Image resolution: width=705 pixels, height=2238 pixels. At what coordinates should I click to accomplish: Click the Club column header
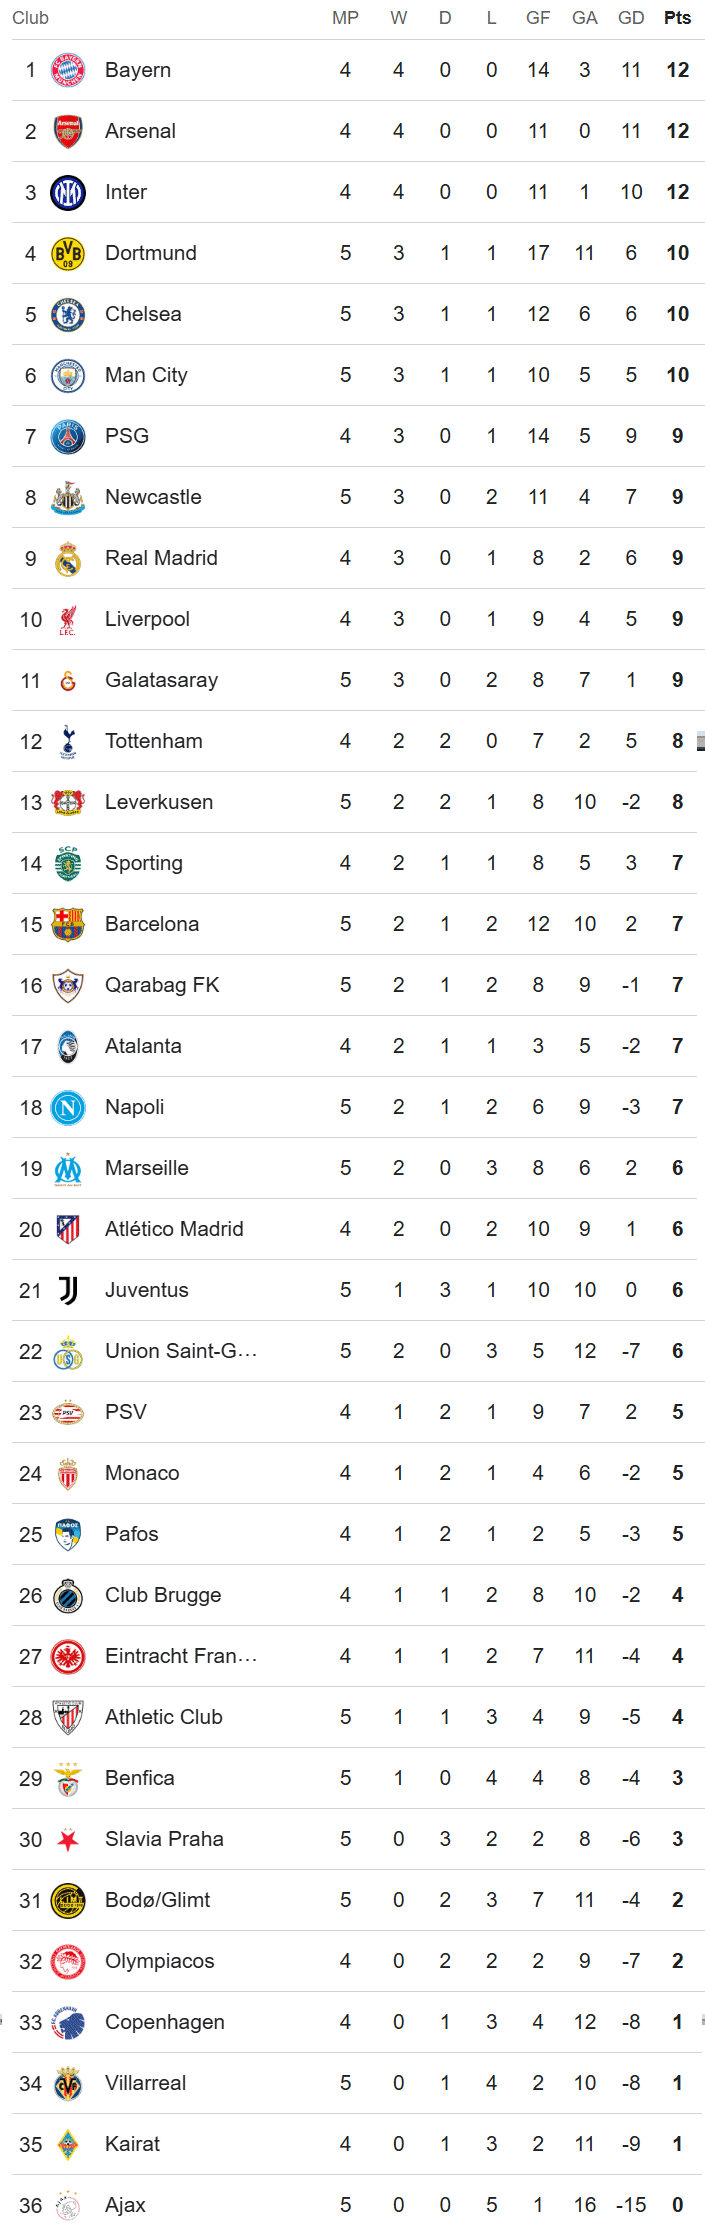30,18
